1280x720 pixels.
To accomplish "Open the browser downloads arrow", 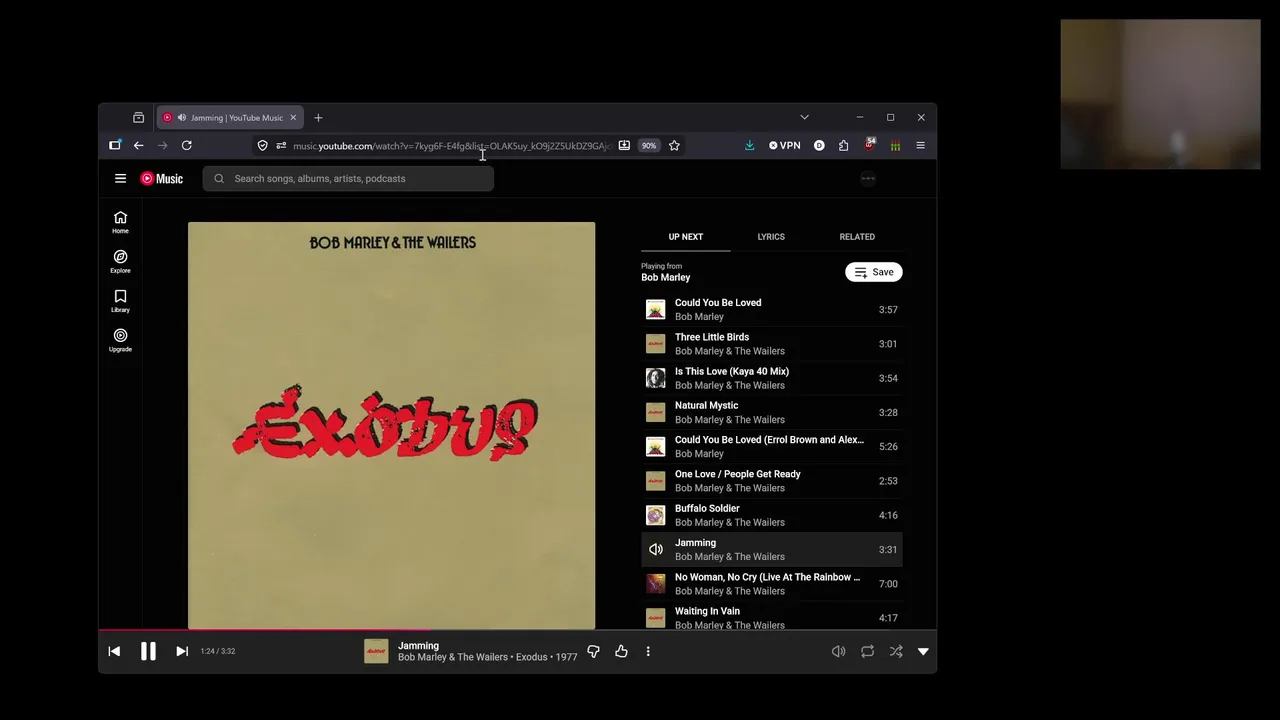I will coord(749,145).
